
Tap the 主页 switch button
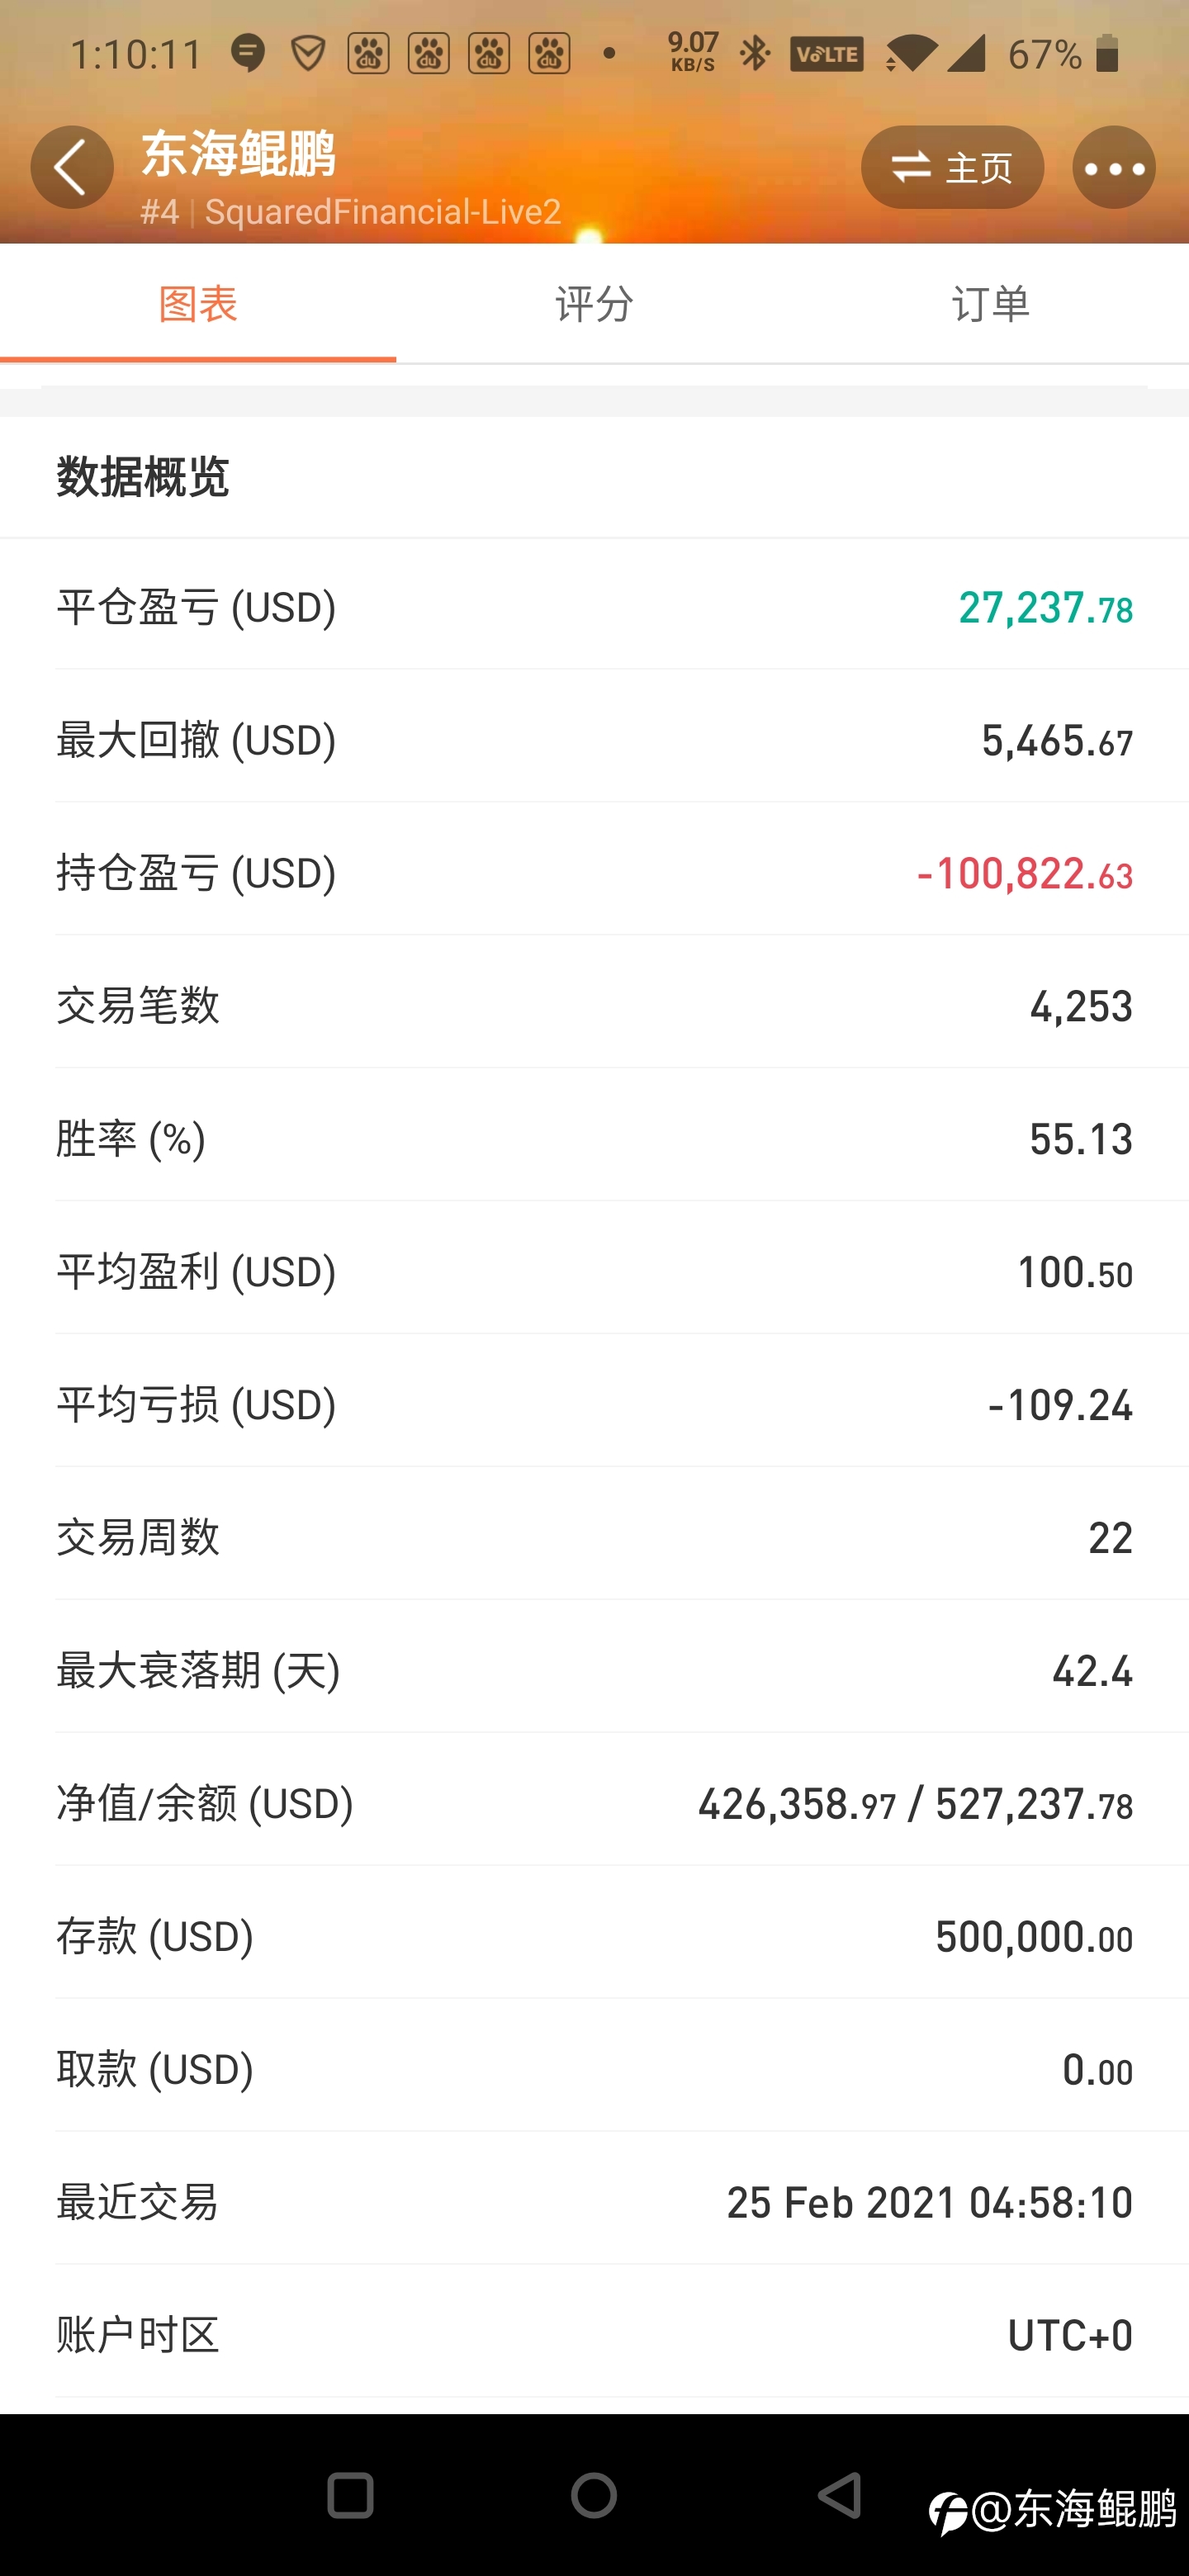[x=952, y=167]
